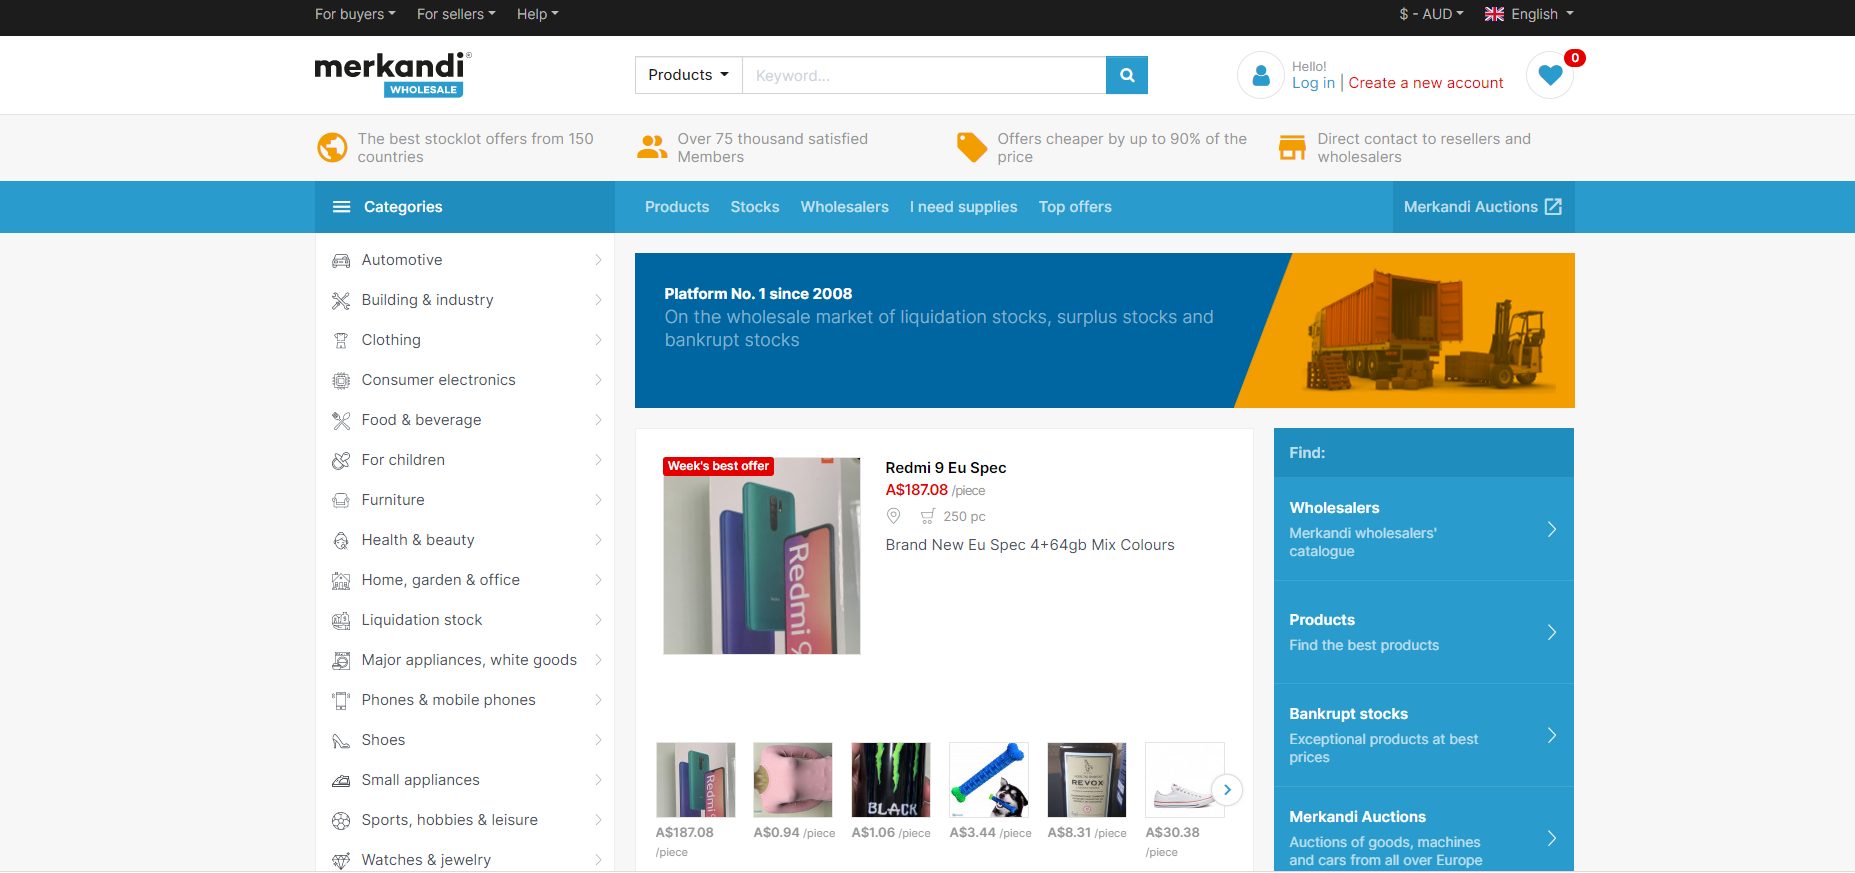Expand Automotive category chevron
Image resolution: width=1855 pixels, height=873 pixels.
(x=598, y=260)
